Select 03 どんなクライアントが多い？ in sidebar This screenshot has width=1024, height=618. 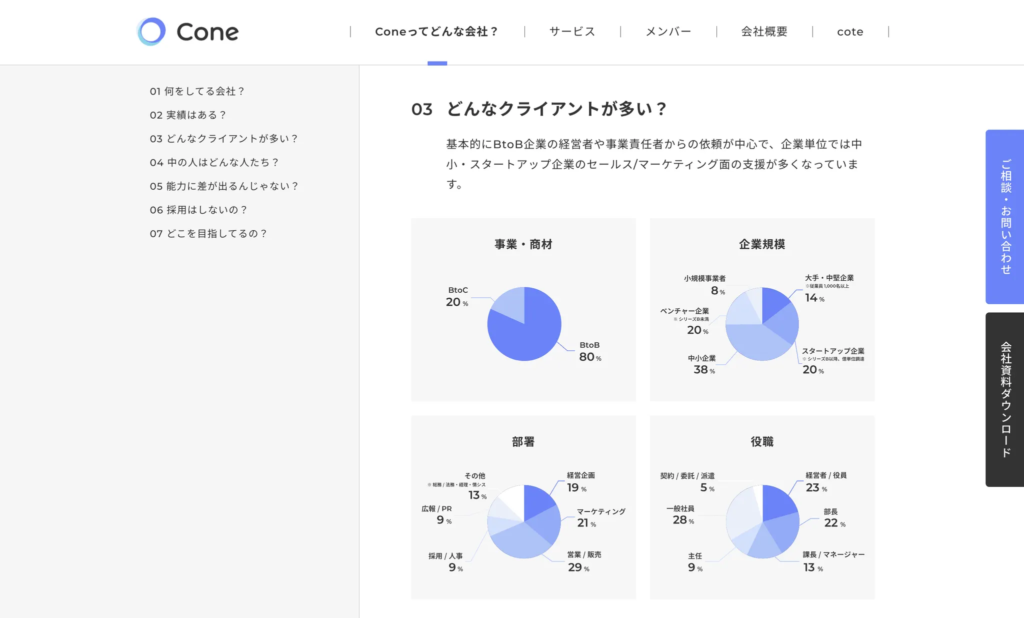click(x=224, y=139)
